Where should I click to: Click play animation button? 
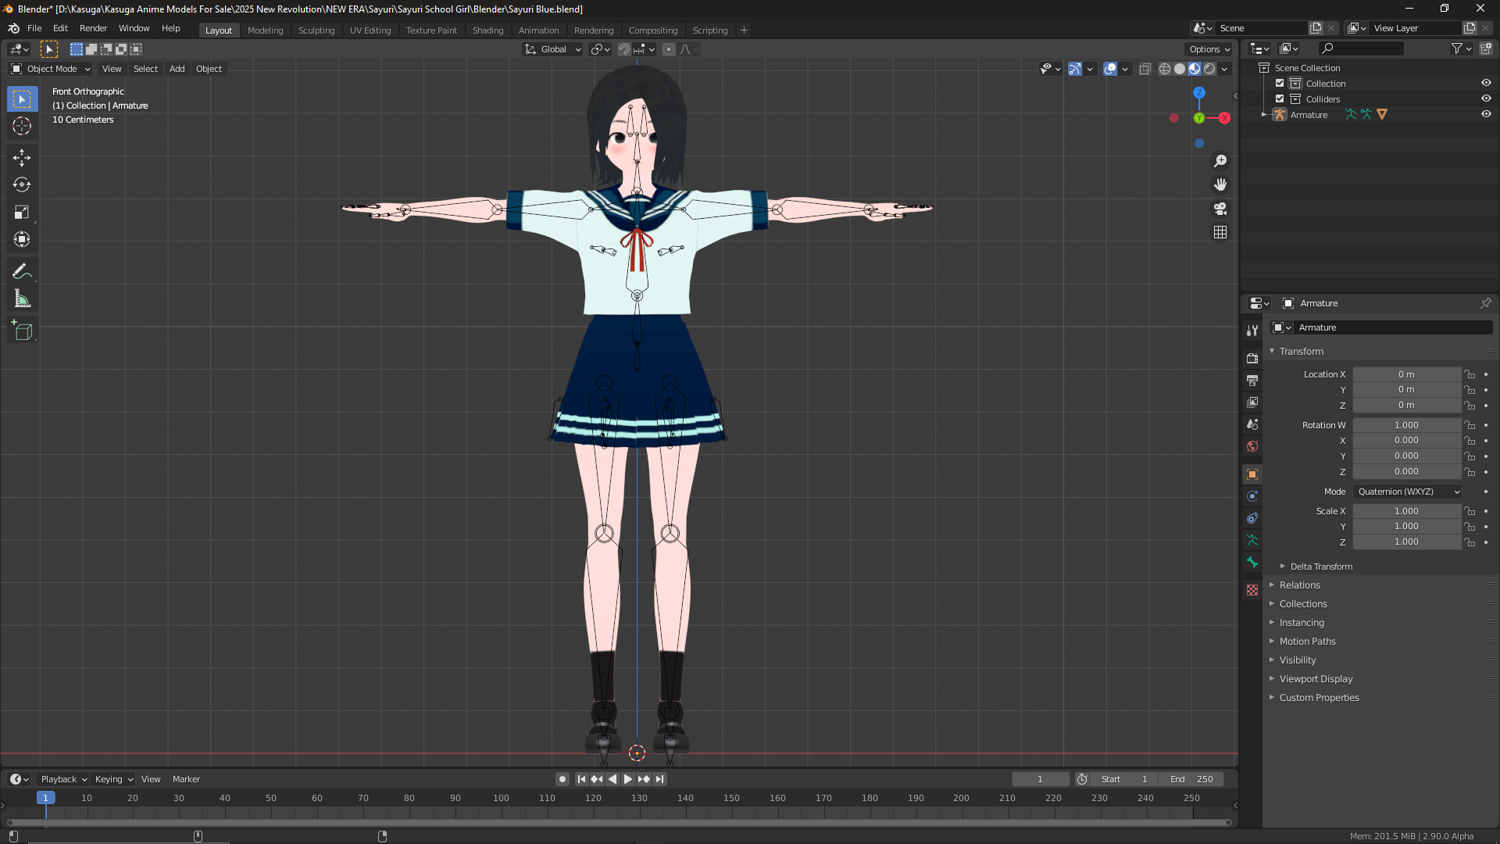pos(628,779)
